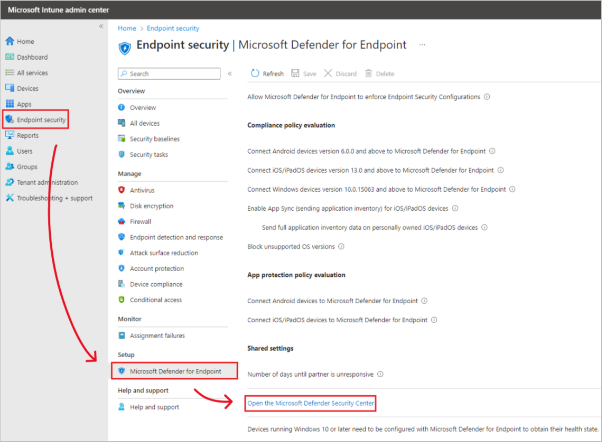
Task: Click the Home icon in left navigation
Action: [10, 41]
